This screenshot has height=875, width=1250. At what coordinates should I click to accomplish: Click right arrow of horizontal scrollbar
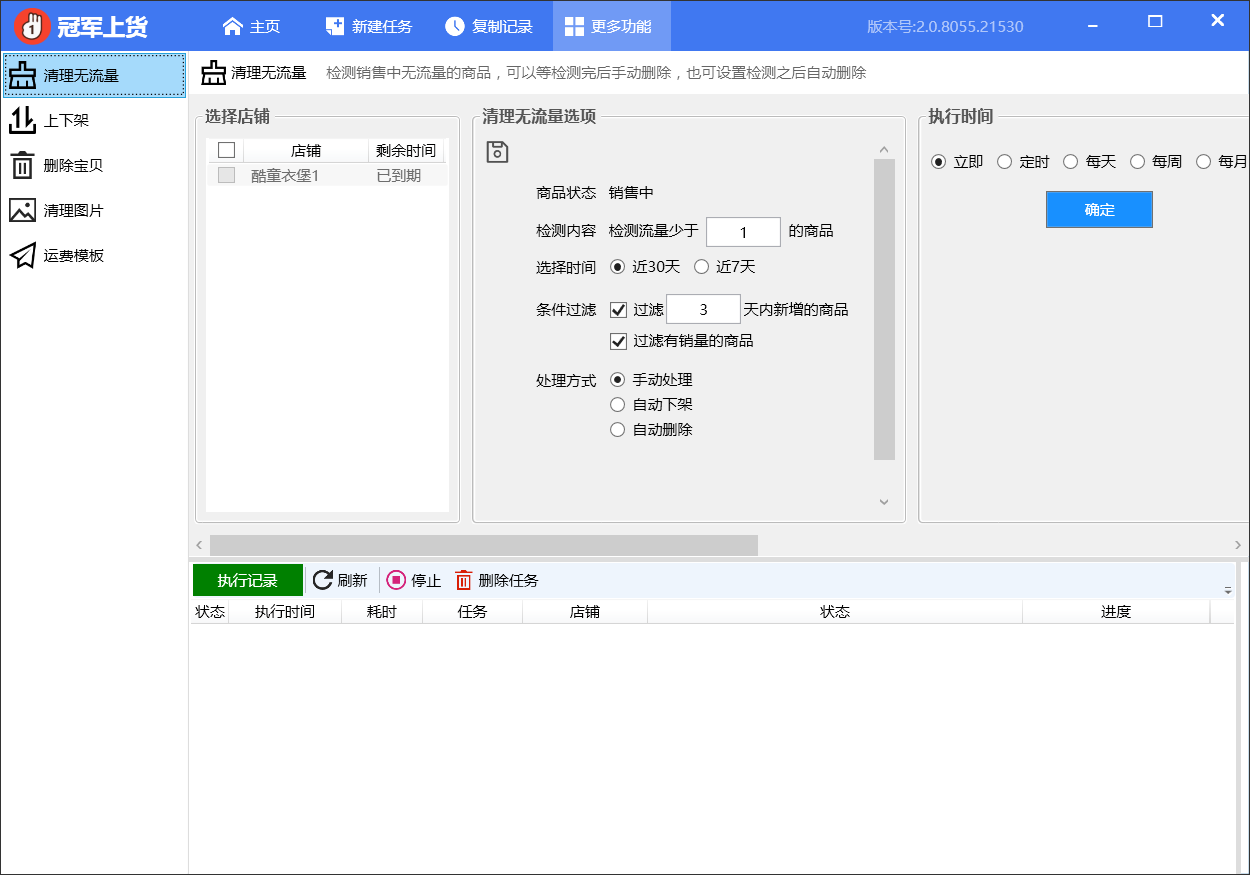1238,545
